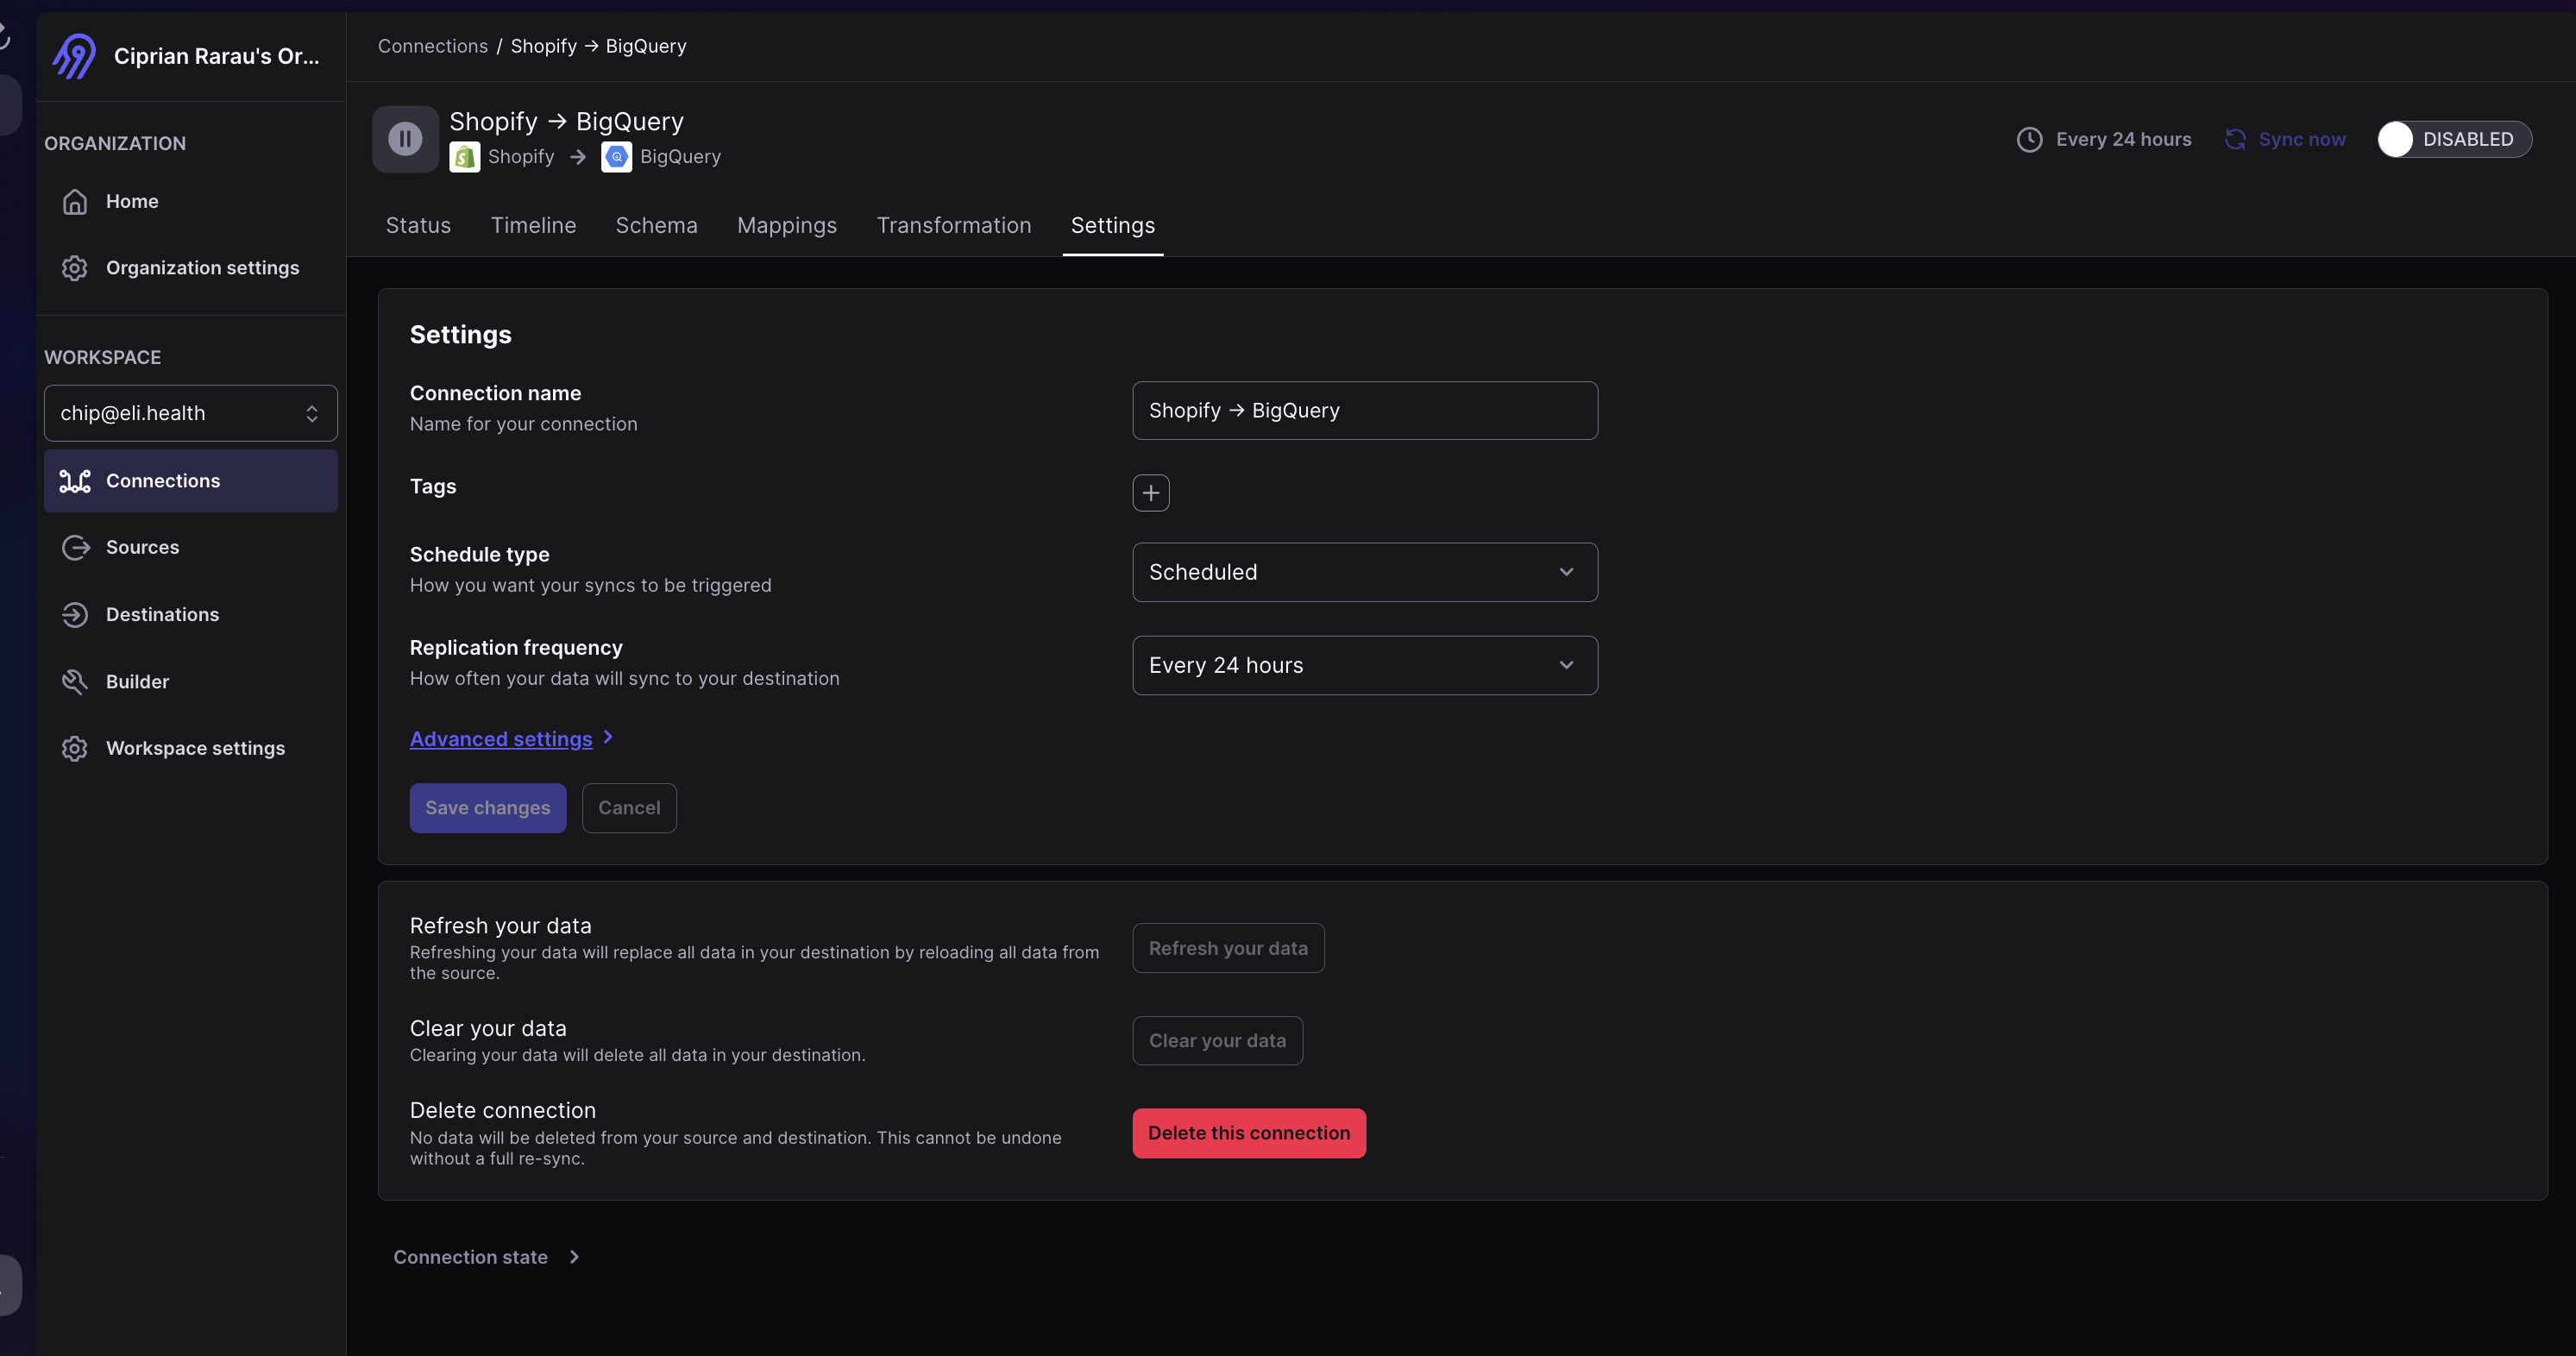Trigger Sync now for the connection

2284,139
